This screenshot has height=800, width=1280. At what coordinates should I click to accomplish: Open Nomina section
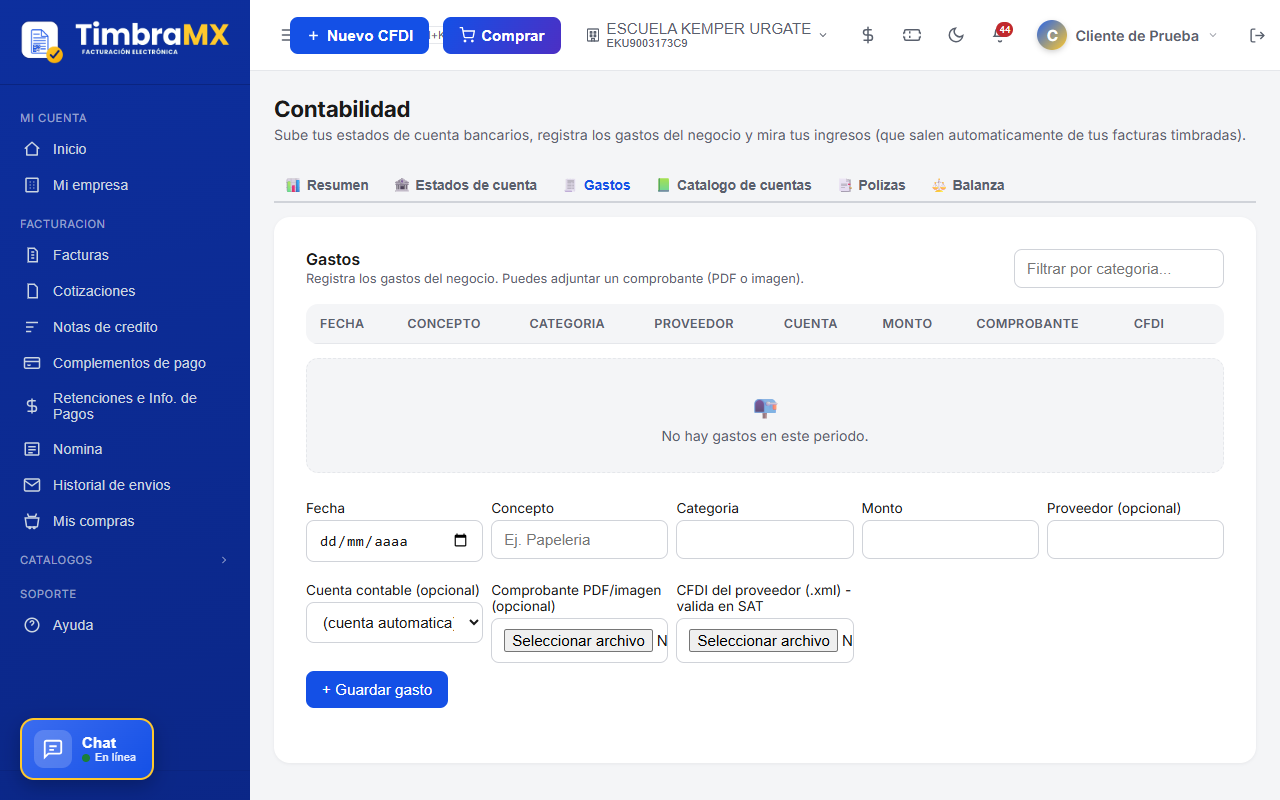click(125, 449)
